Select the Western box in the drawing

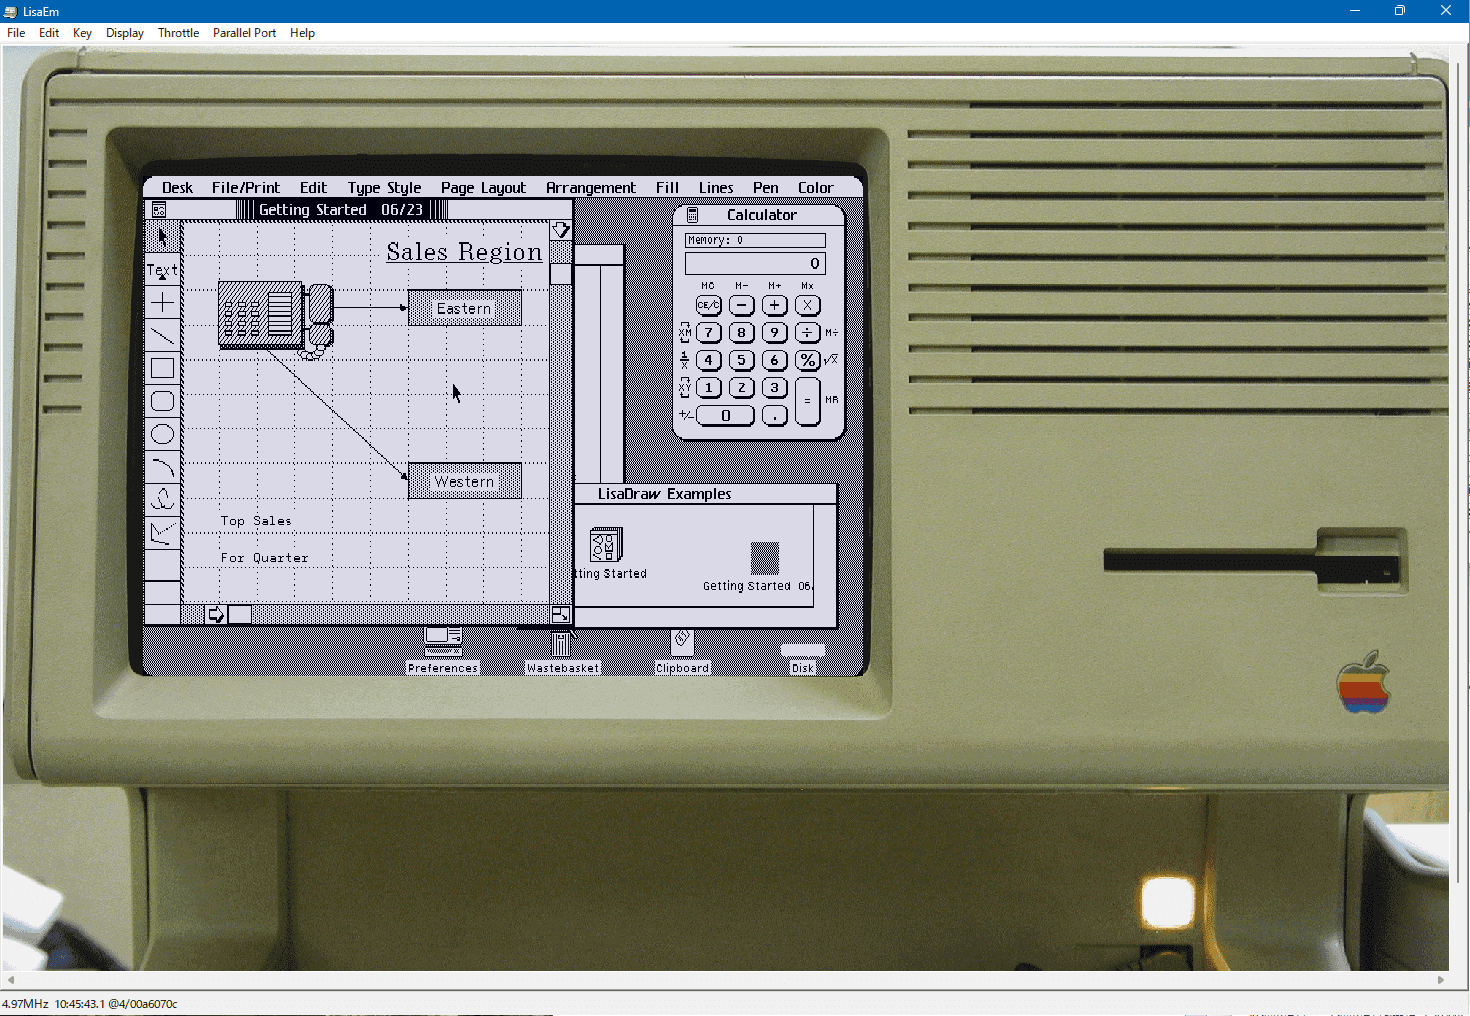[x=465, y=481]
